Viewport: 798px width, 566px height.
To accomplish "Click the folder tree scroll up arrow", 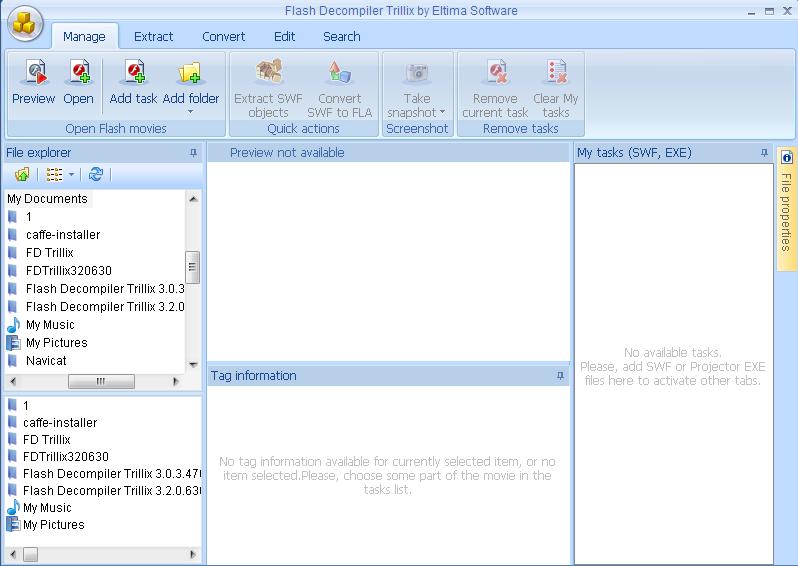I will [193, 199].
